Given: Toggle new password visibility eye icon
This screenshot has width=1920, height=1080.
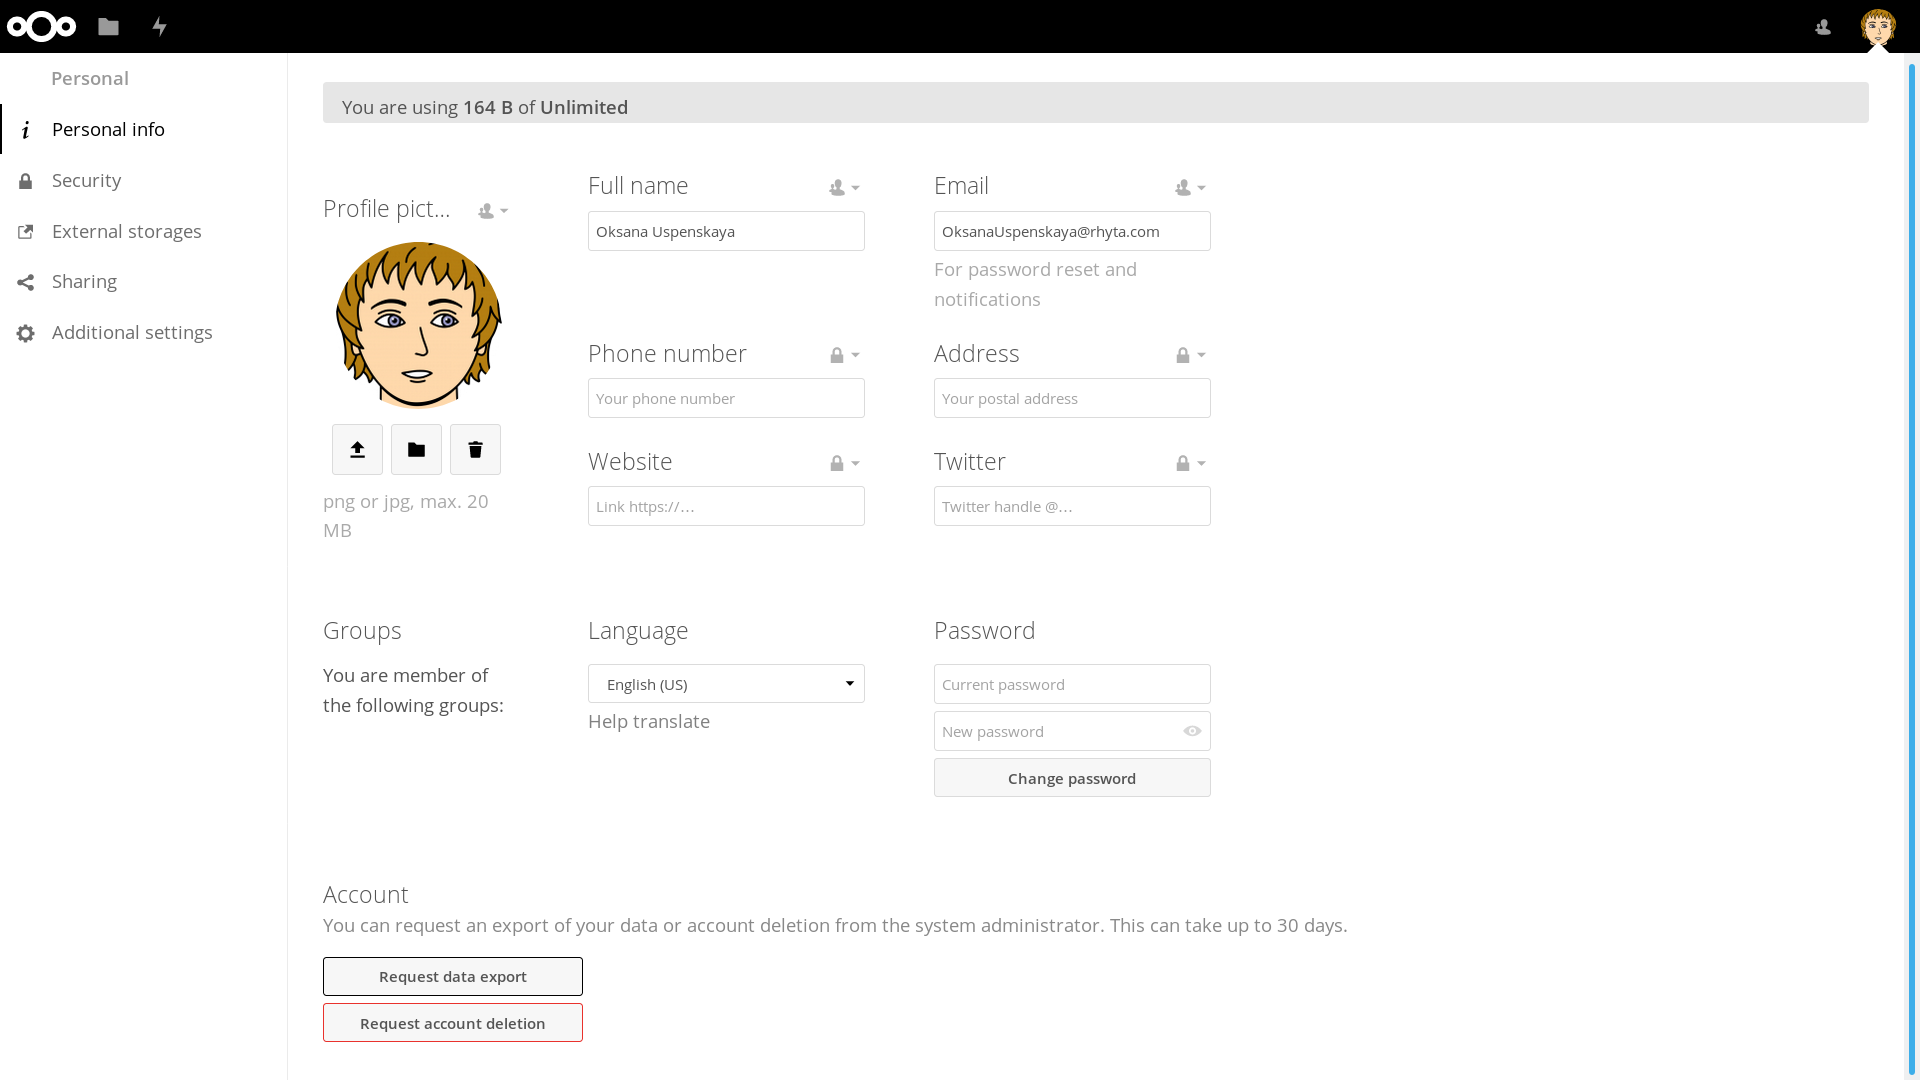Looking at the screenshot, I should click(1192, 731).
